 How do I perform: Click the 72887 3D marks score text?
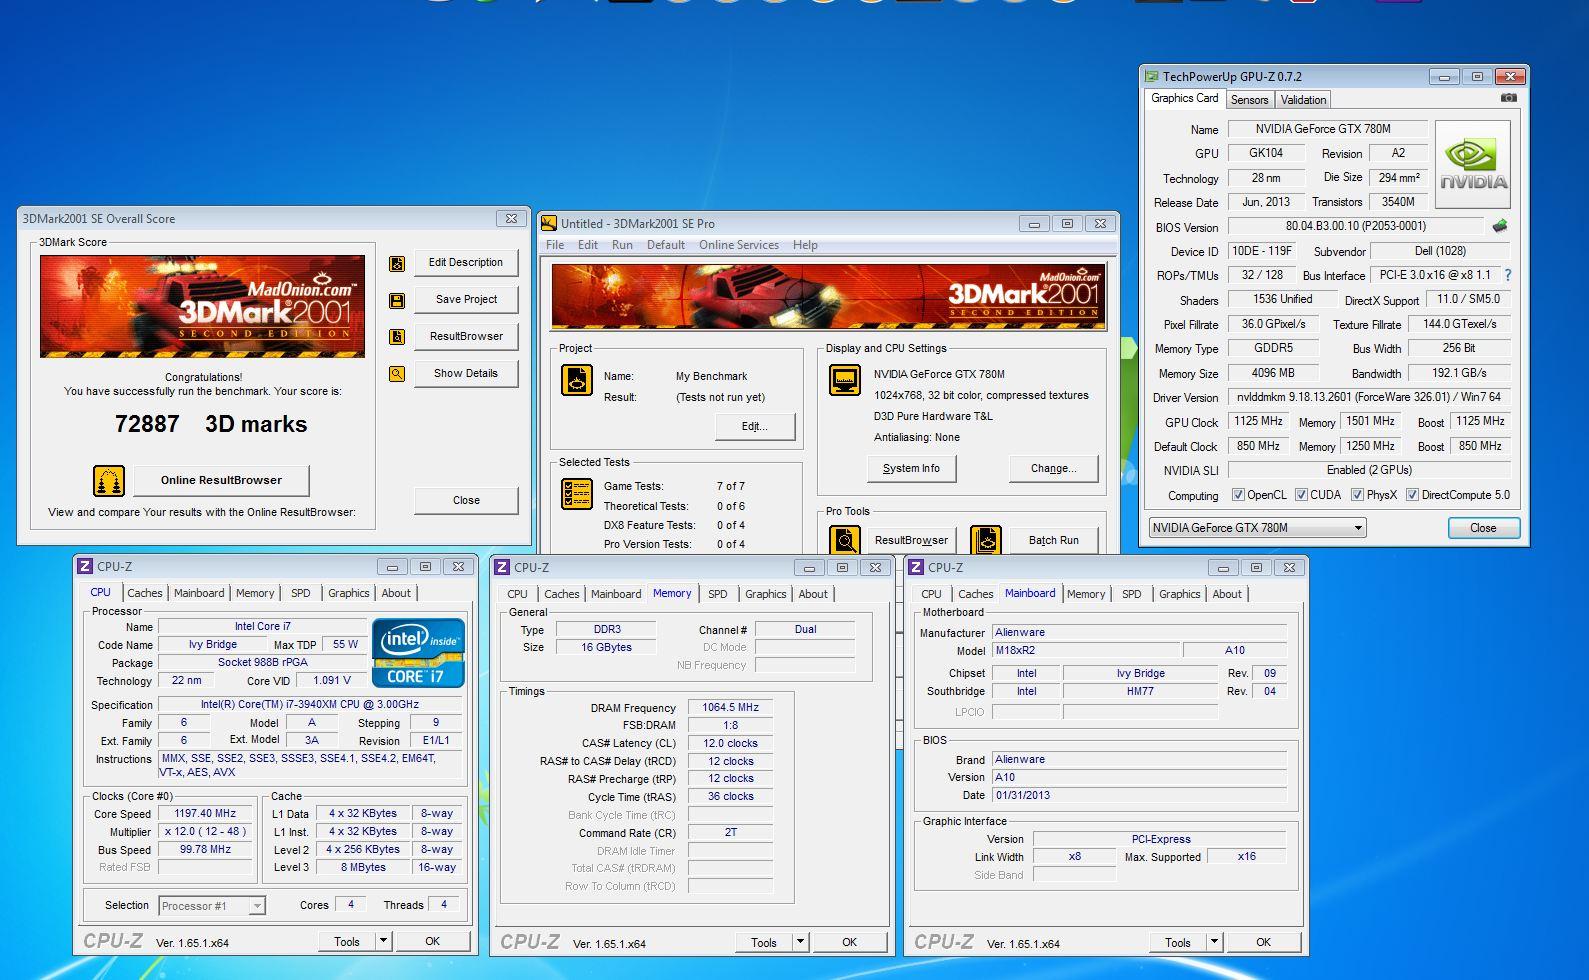(x=211, y=424)
